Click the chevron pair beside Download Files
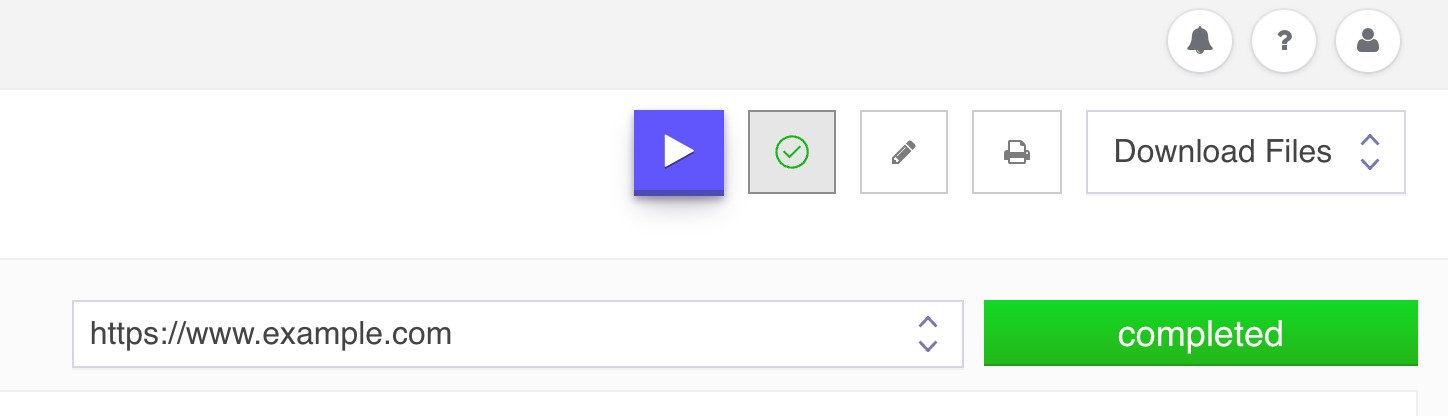The width and height of the screenshot is (1448, 416). tap(1370, 152)
